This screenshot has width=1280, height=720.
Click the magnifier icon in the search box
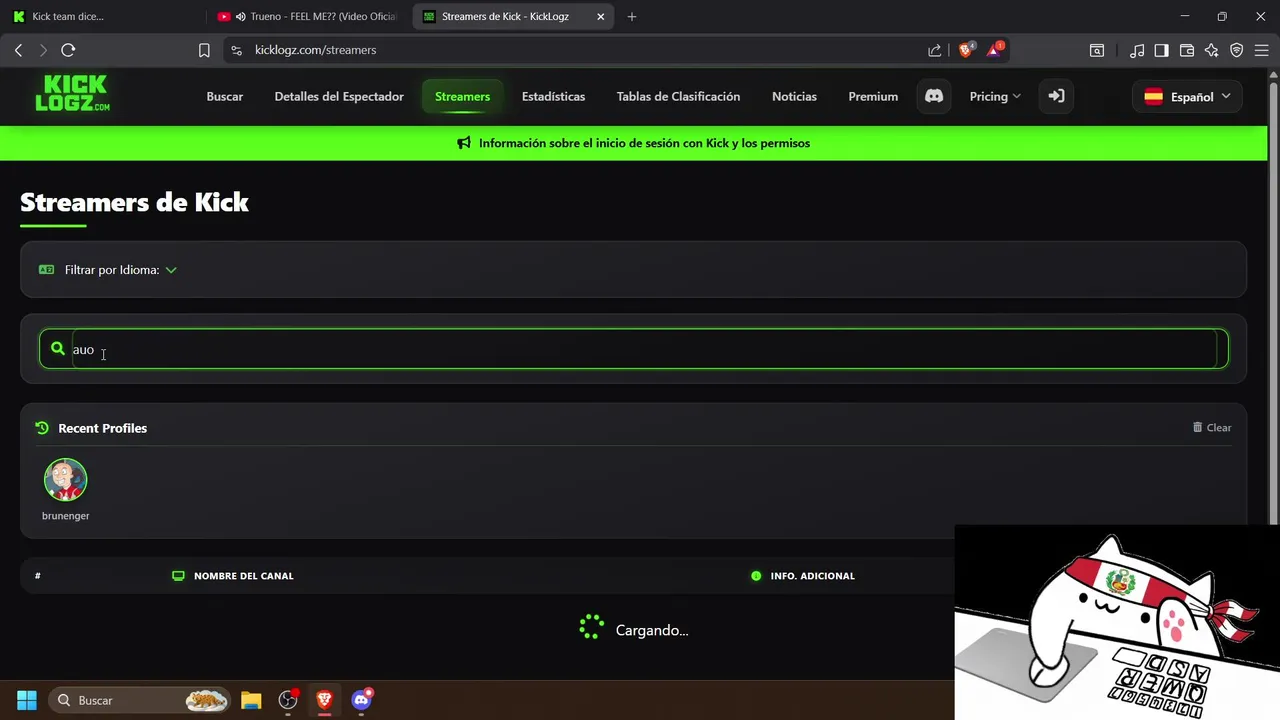click(x=58, y=349)
